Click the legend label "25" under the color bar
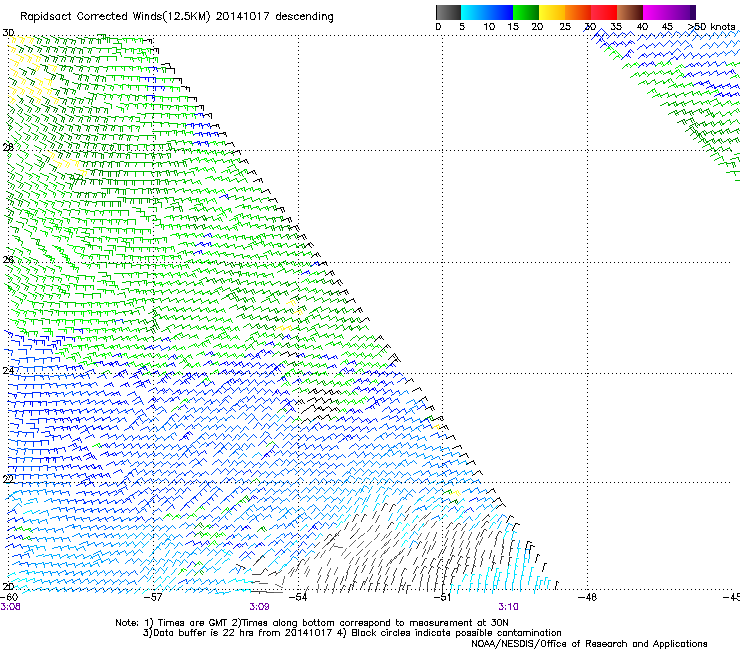Screen dimensions: 740x650 [x=565, y=27]
